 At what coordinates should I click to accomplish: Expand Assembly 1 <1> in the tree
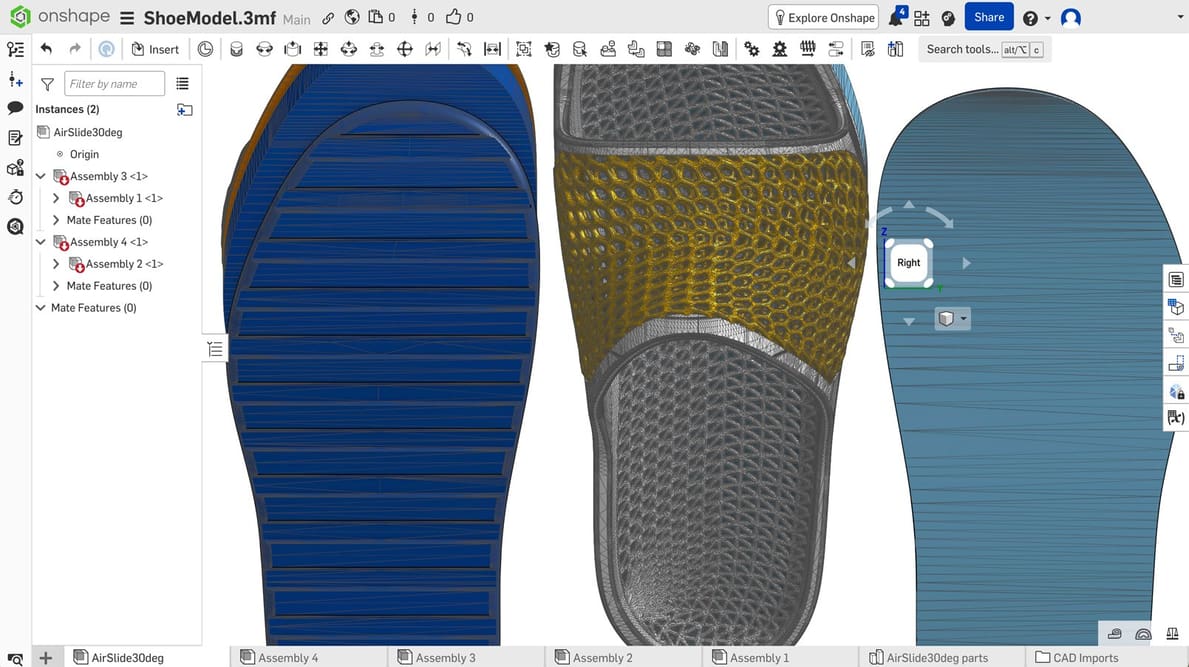[x=56, y=197]
